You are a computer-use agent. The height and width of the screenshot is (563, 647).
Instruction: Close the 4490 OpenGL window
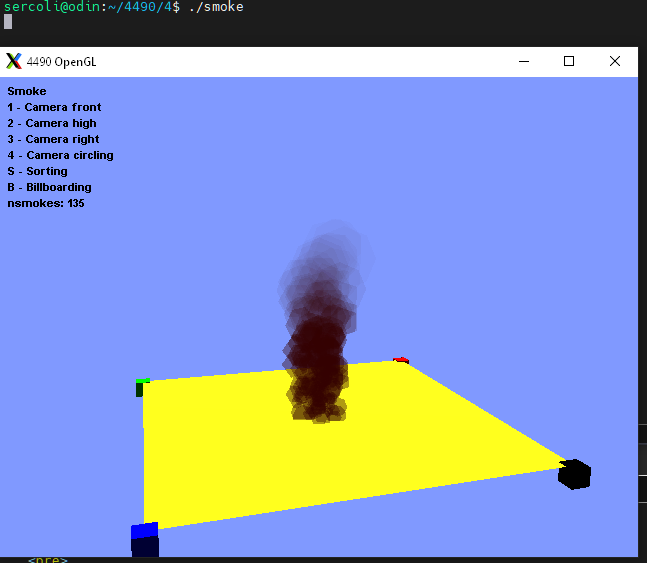click(615, 62)
